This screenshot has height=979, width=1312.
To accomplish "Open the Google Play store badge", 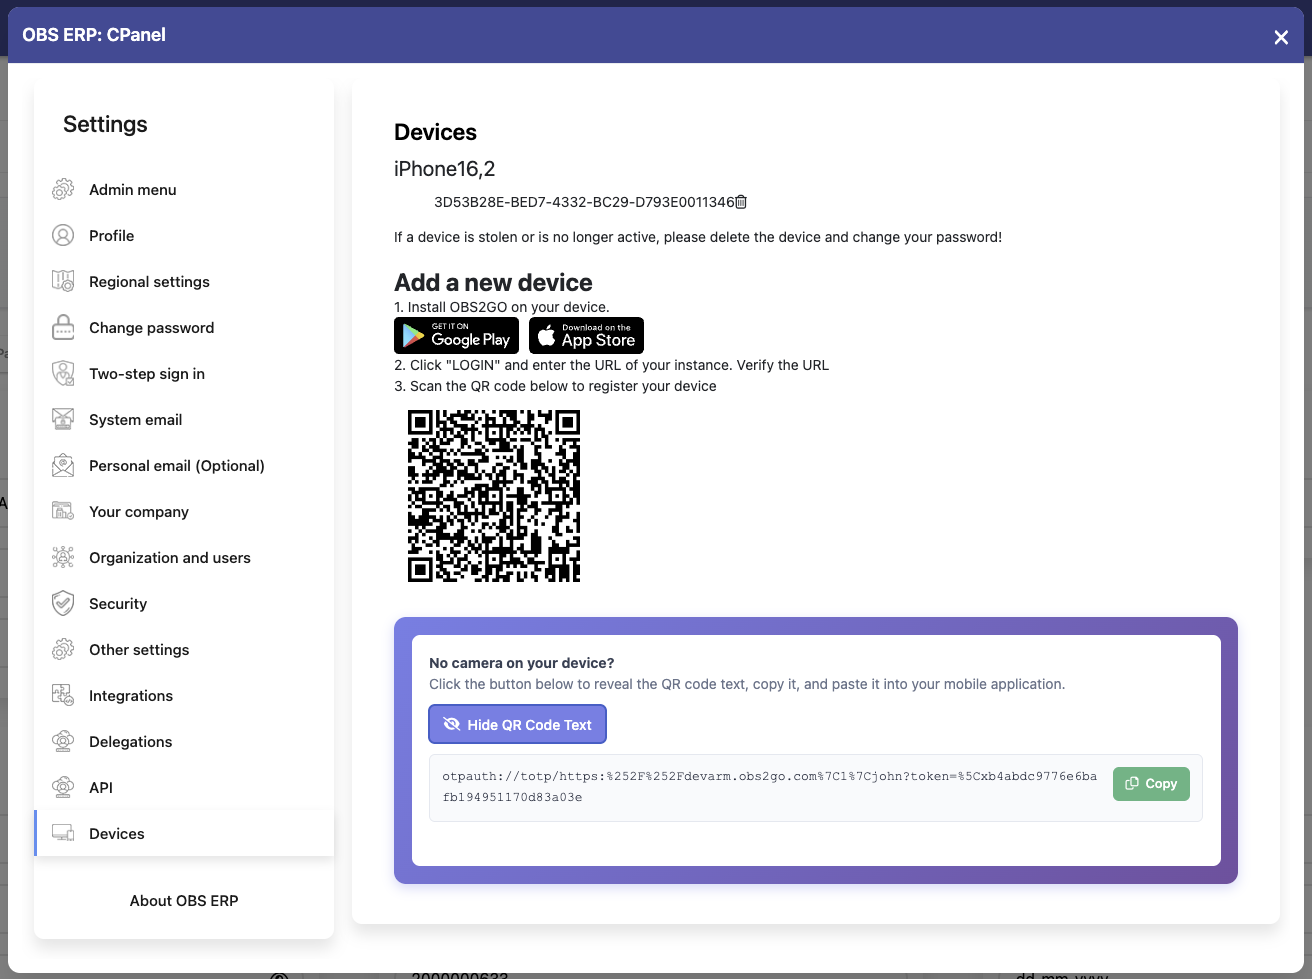I will pos(456,335).
